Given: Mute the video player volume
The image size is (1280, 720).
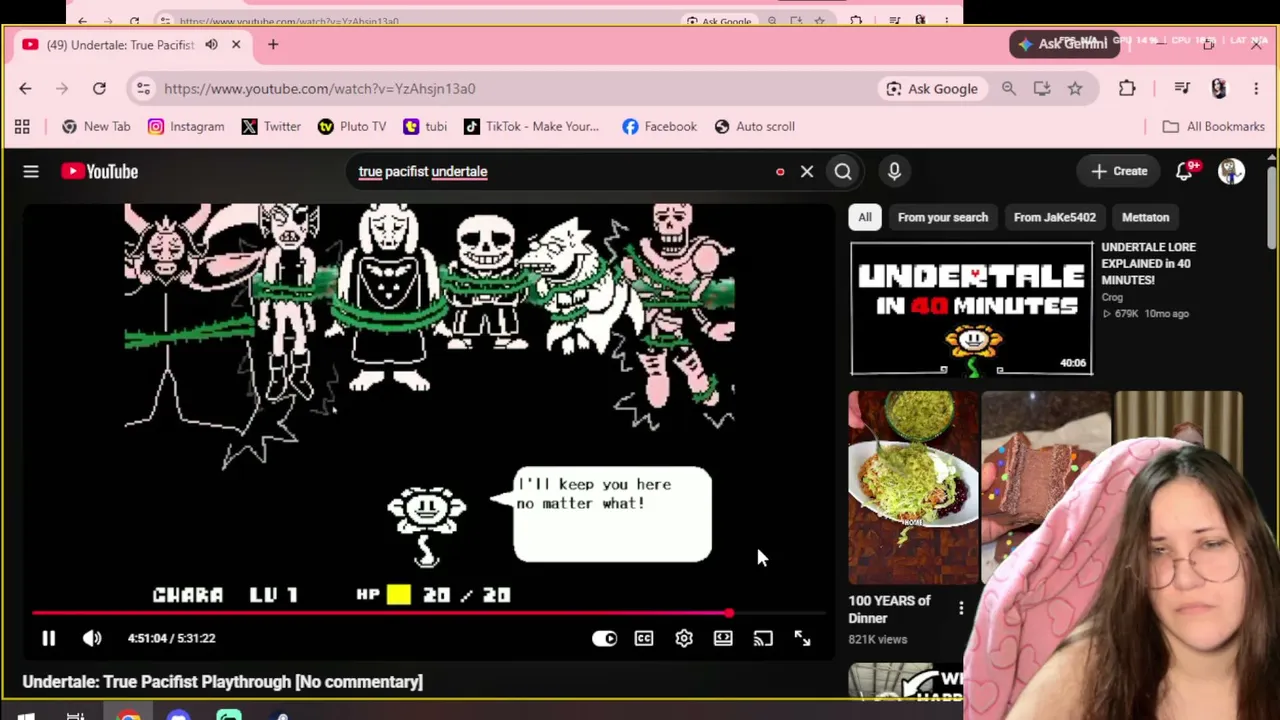Looking at the screenshot, I should tap(92, 638).
